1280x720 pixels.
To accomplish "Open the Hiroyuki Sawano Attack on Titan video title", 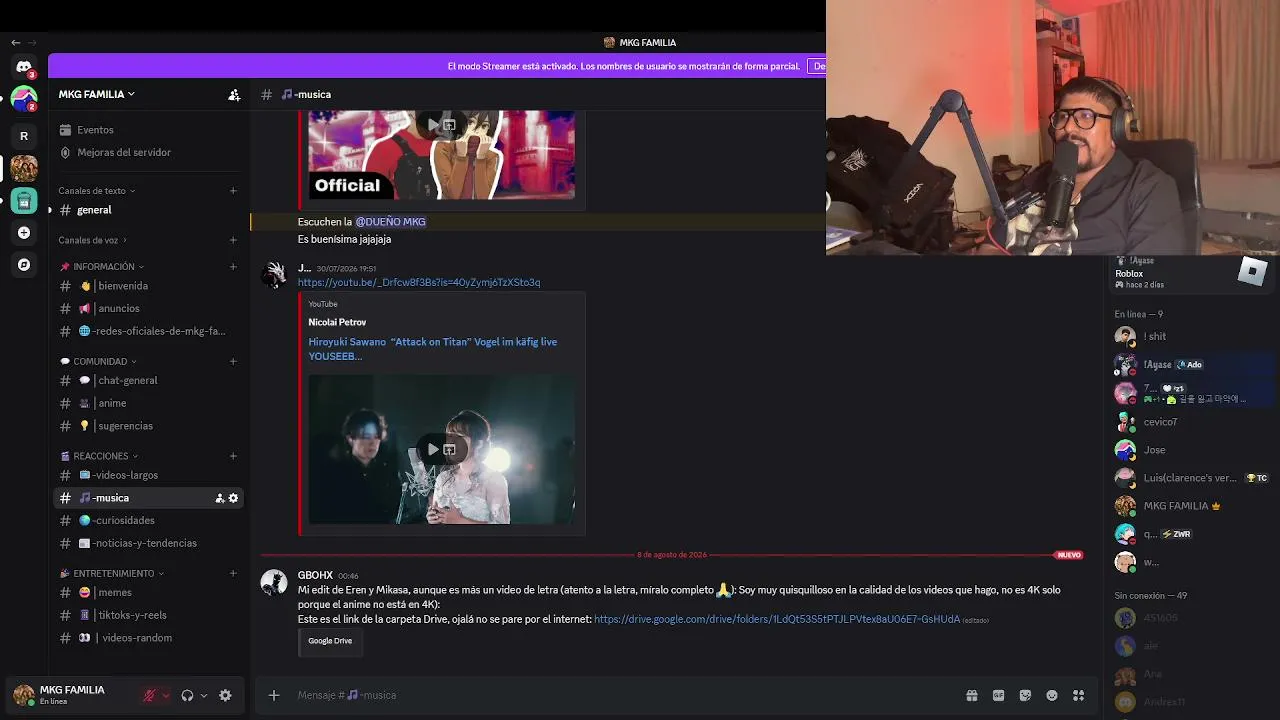I will [432, 349].
